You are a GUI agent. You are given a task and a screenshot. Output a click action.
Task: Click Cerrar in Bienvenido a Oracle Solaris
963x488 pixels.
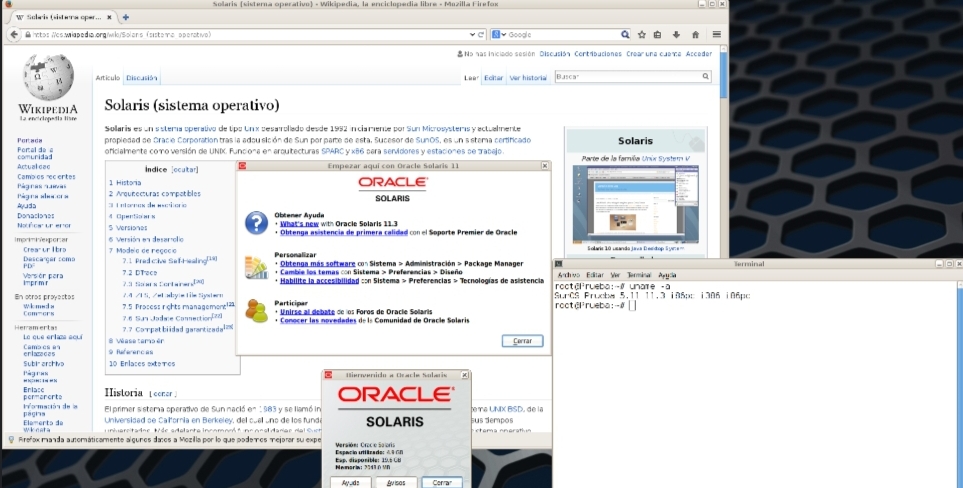[x=442, y=482]
